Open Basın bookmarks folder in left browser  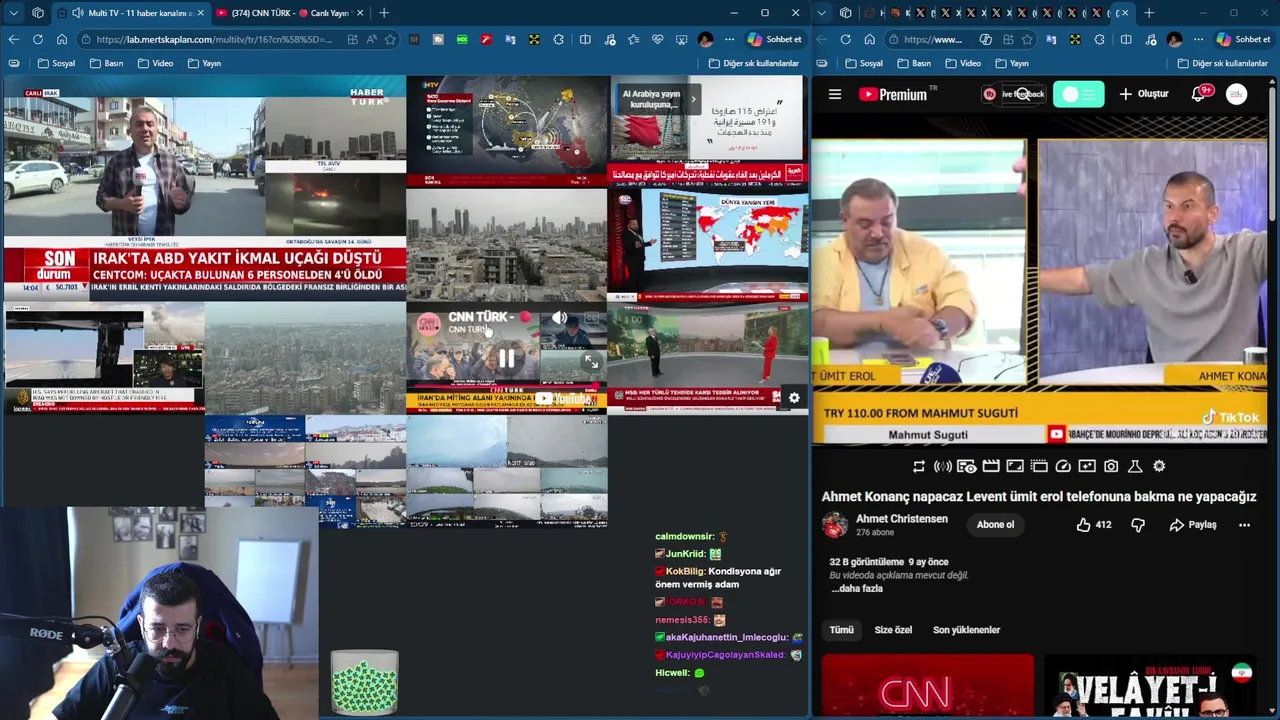pos(107,63)
